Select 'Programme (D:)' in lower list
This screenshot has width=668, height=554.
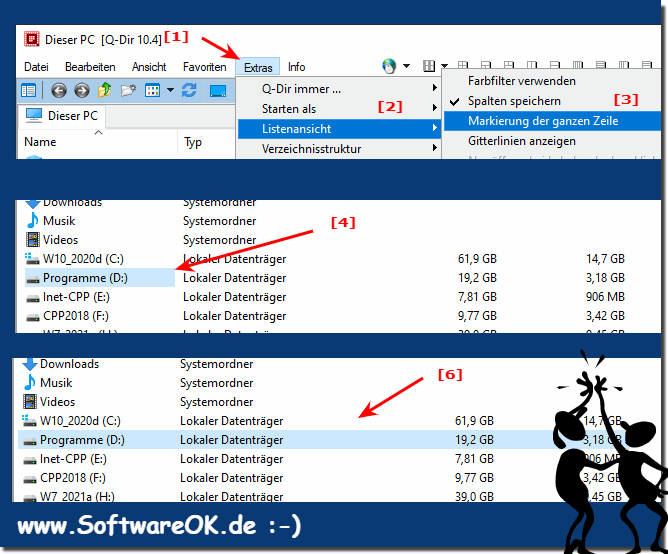click(x=82, y=440)
